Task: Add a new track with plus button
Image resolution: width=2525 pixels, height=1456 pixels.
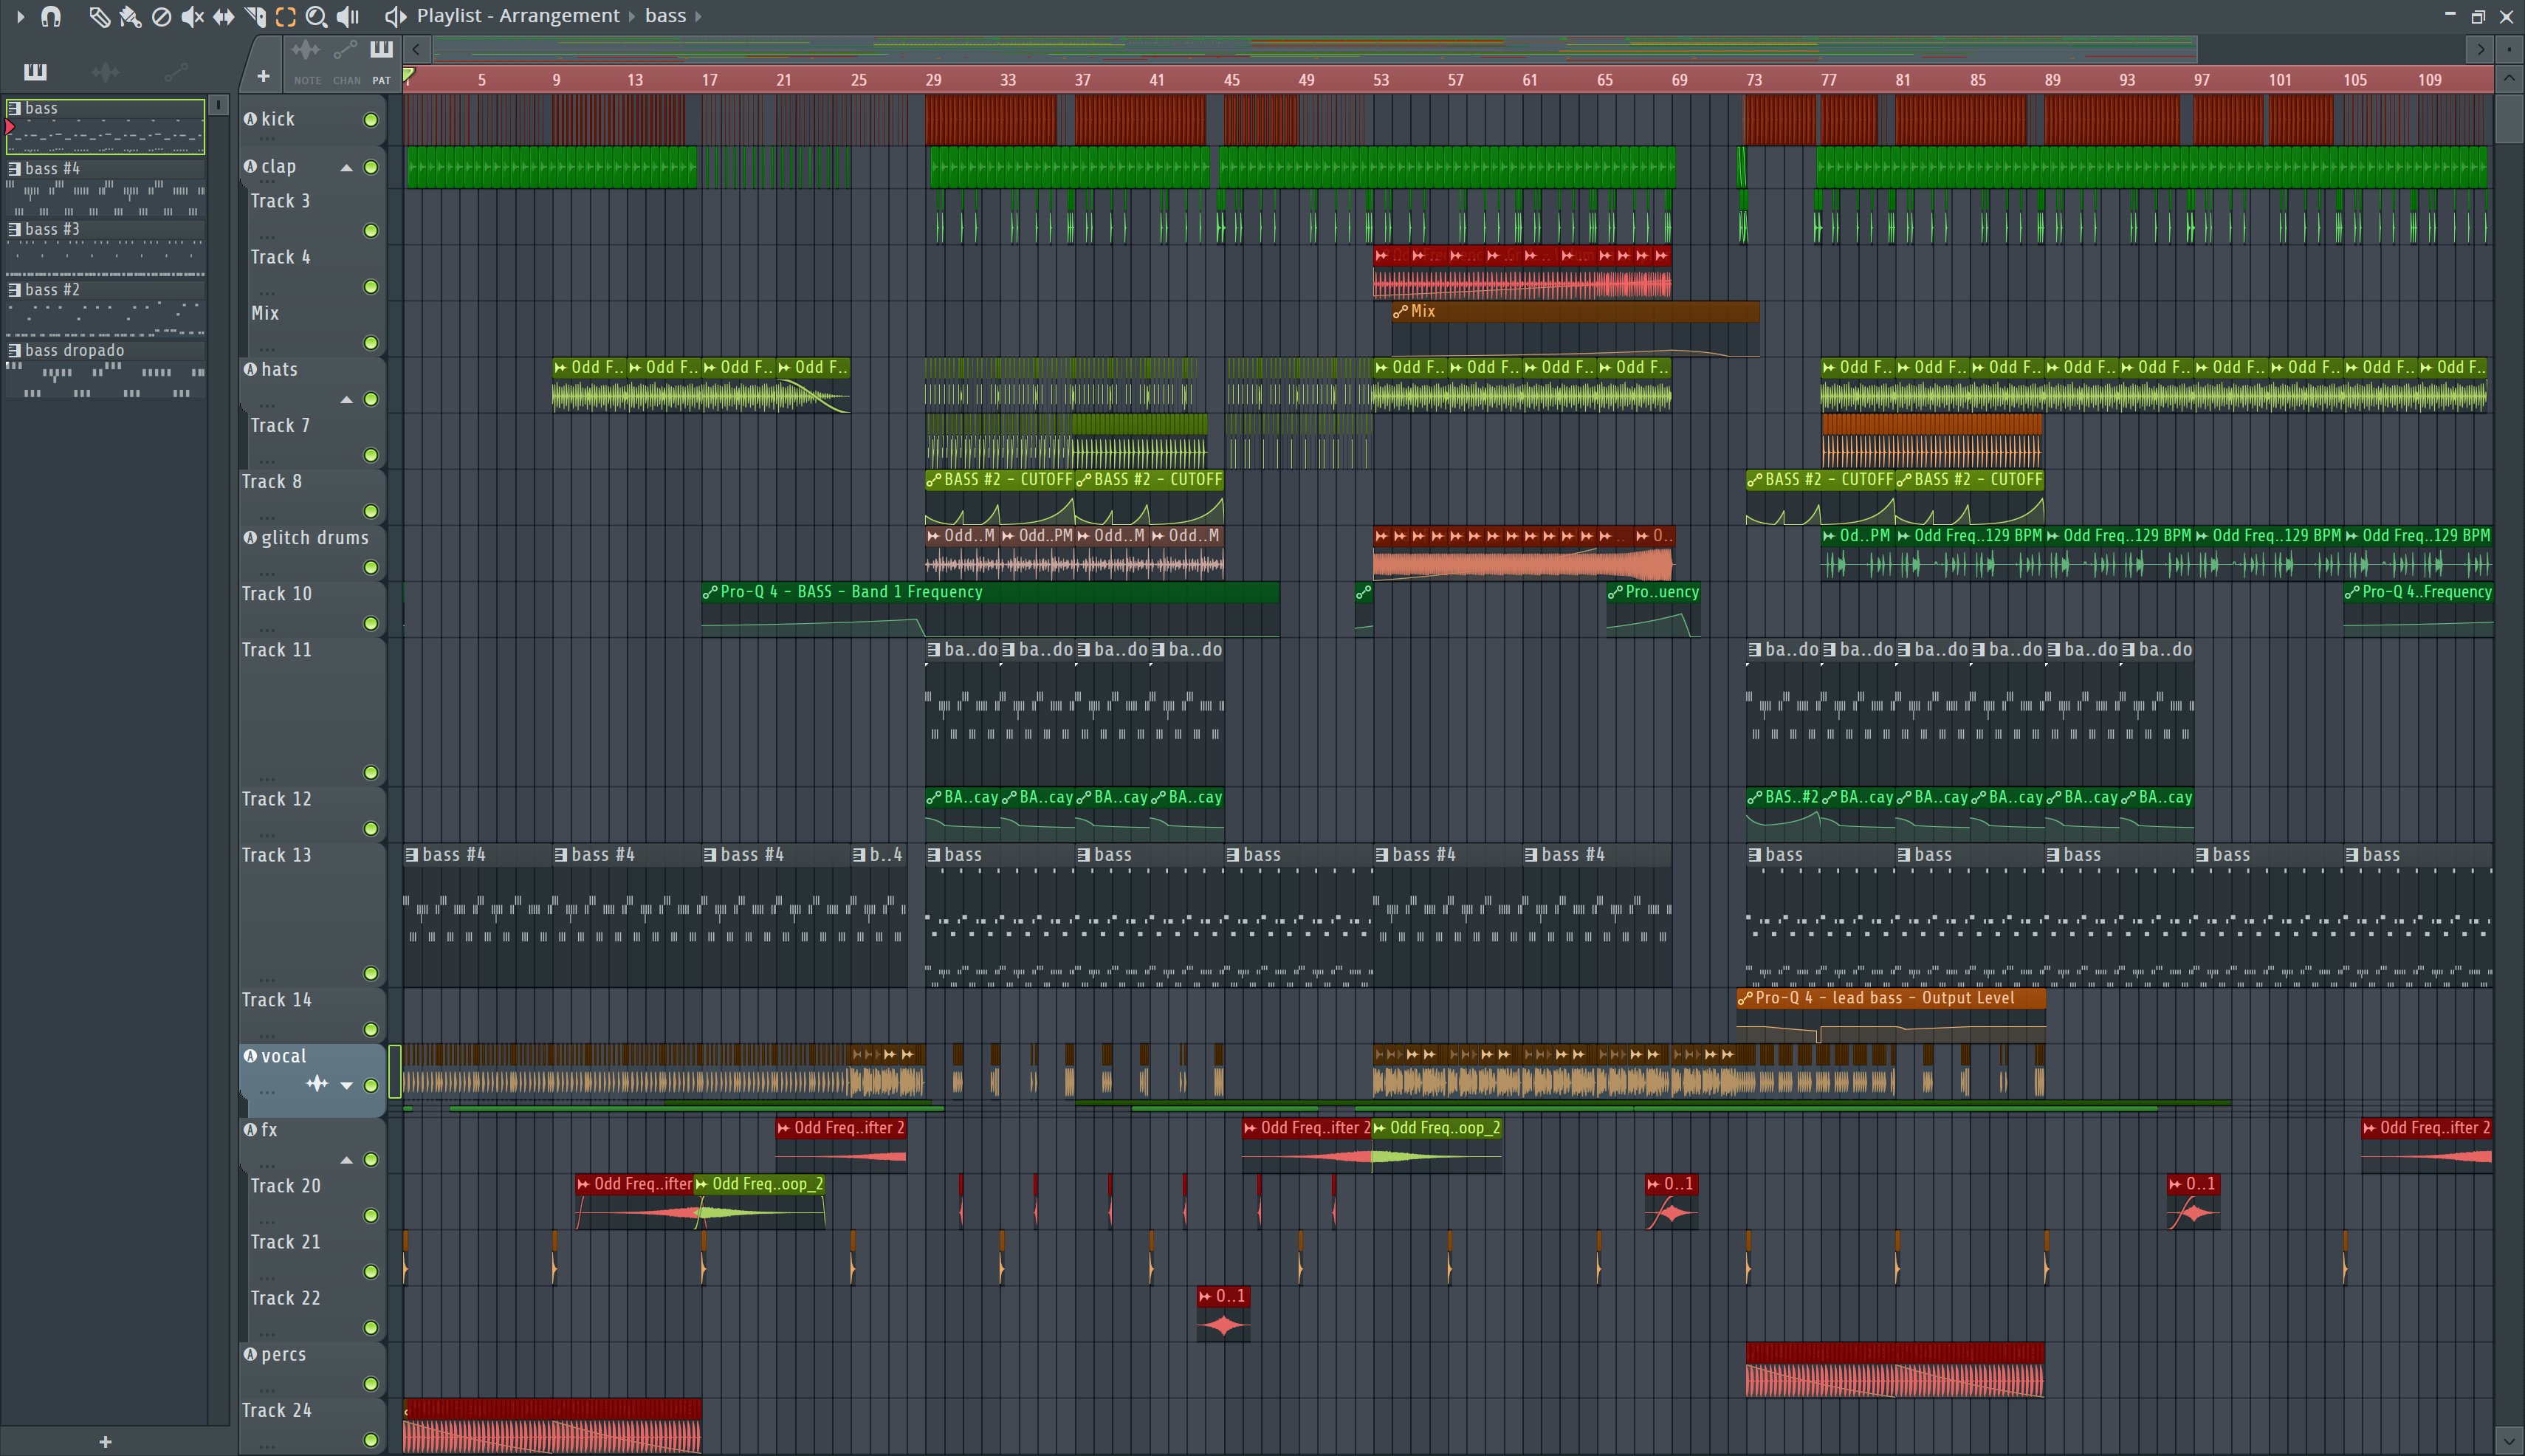Action: point(263,76)
